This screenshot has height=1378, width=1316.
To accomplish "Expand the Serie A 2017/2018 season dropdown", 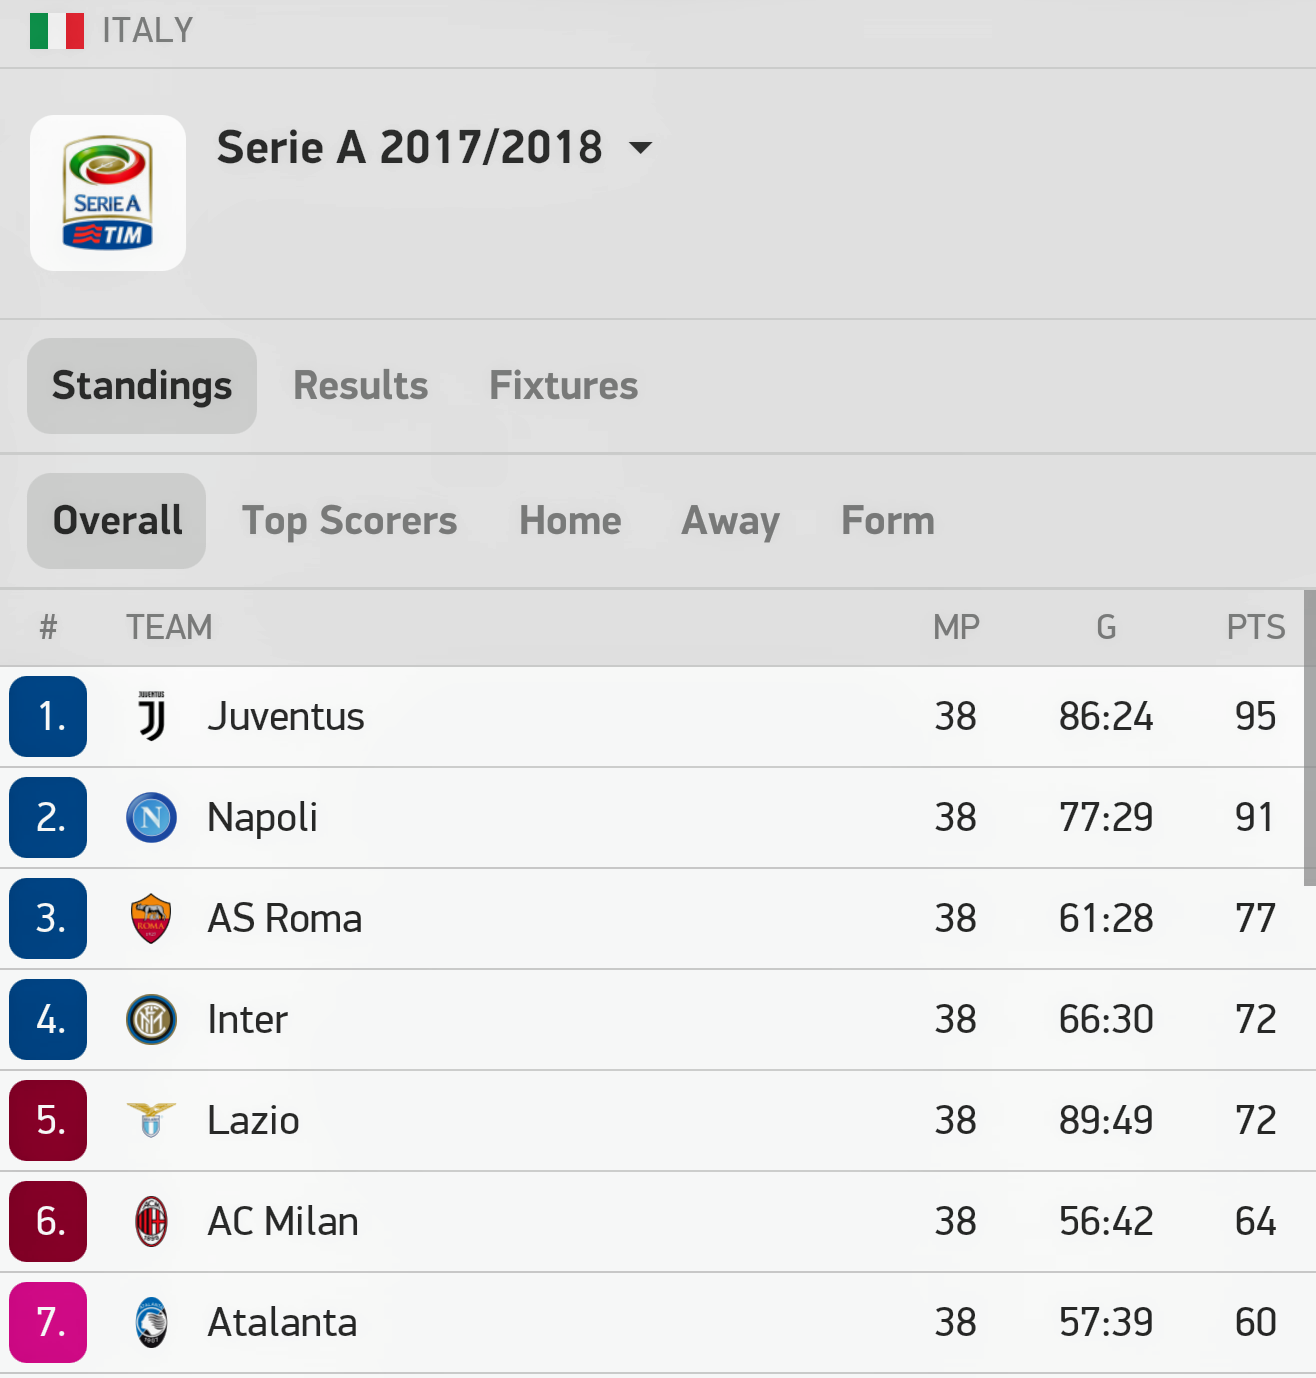I will tap(640, 148).
